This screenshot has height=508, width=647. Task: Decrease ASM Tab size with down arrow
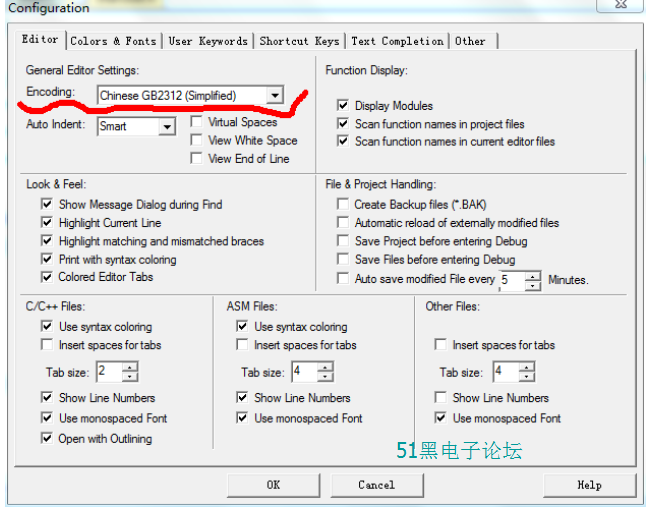point(325,376)
